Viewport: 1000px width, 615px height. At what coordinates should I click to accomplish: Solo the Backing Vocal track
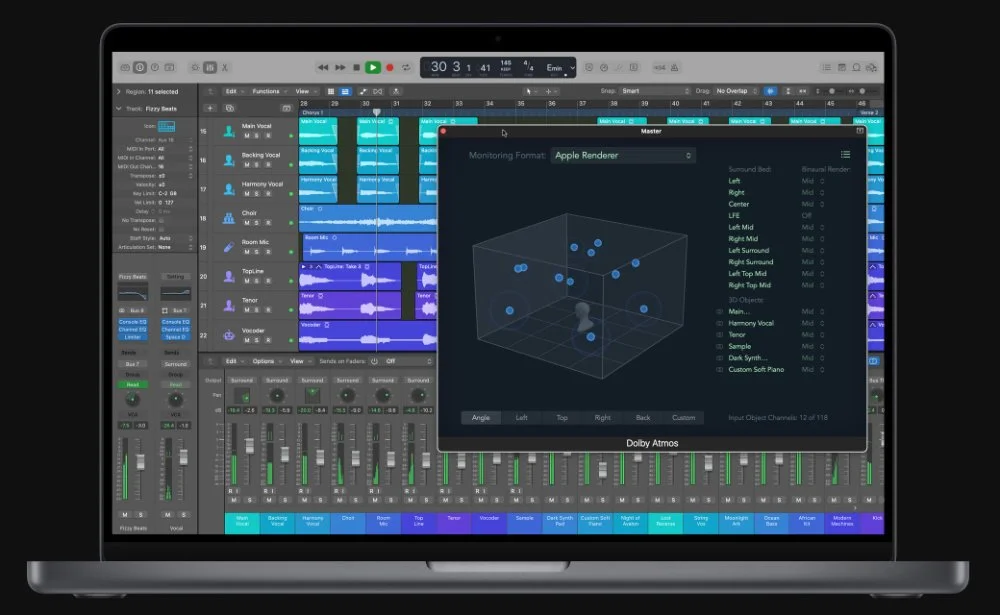click(257, 165)
